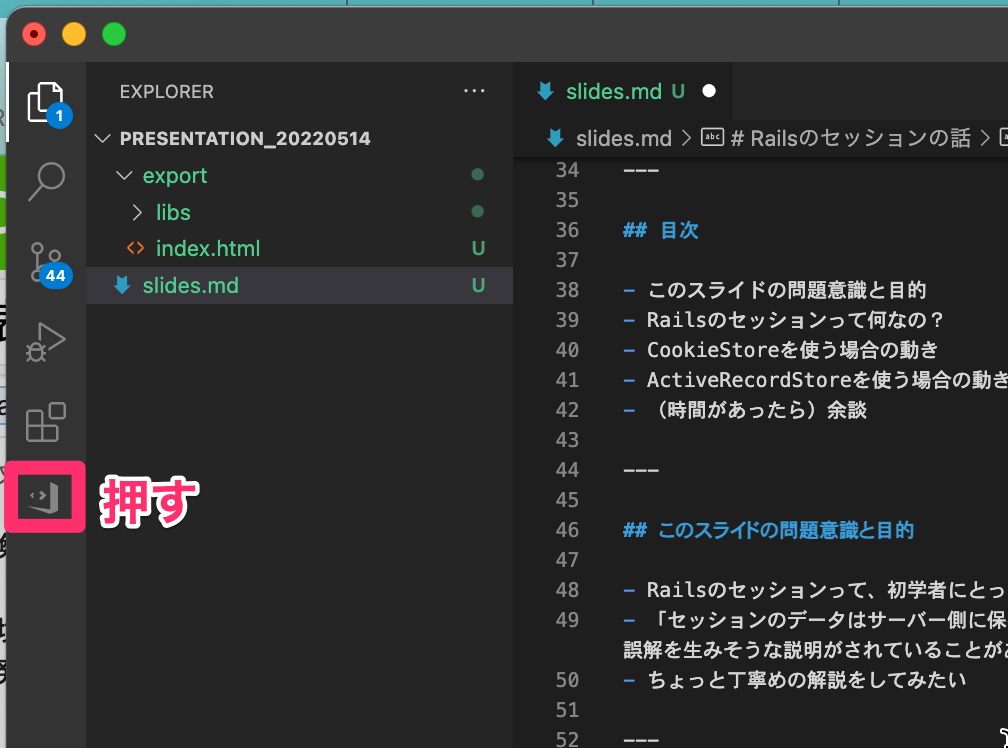The height and width of the screenshot is (748, 1008).
Task: Click line 40 'CookieStoreを使う場合の動き'
Action: point(792,350)
